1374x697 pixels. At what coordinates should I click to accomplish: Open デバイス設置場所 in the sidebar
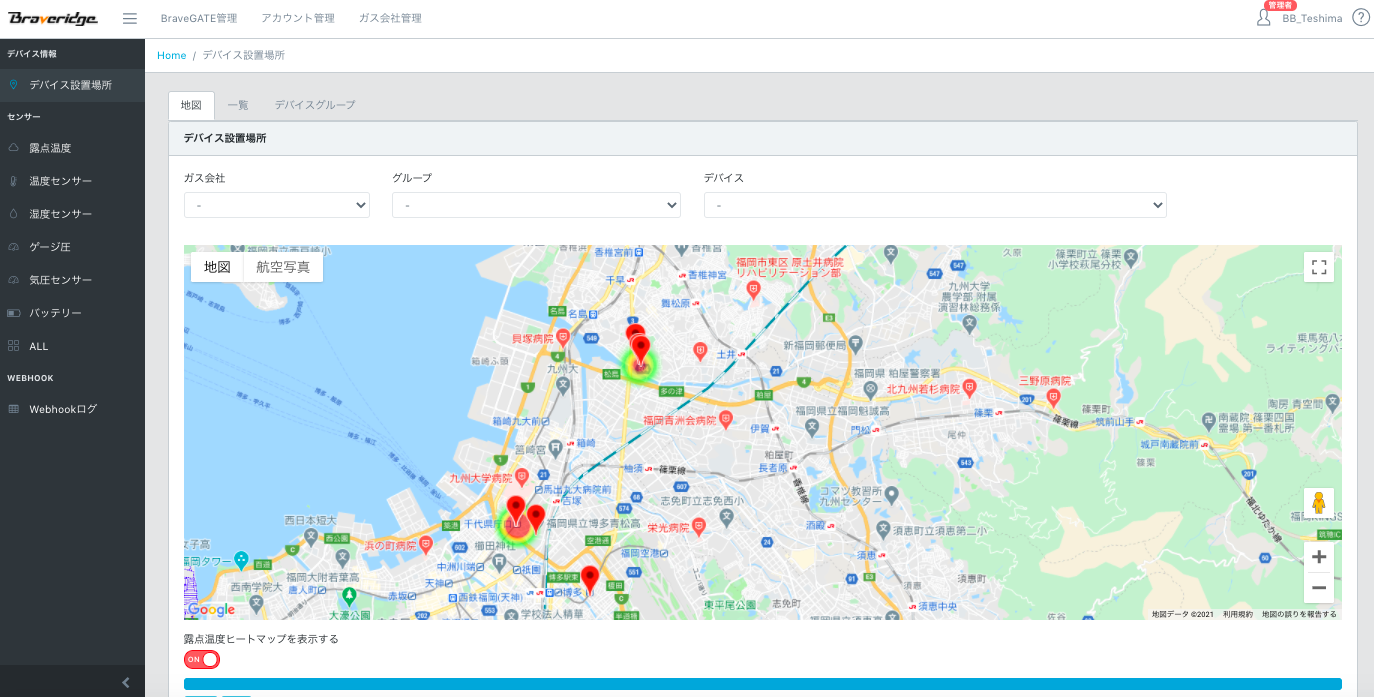pos(72,85)
